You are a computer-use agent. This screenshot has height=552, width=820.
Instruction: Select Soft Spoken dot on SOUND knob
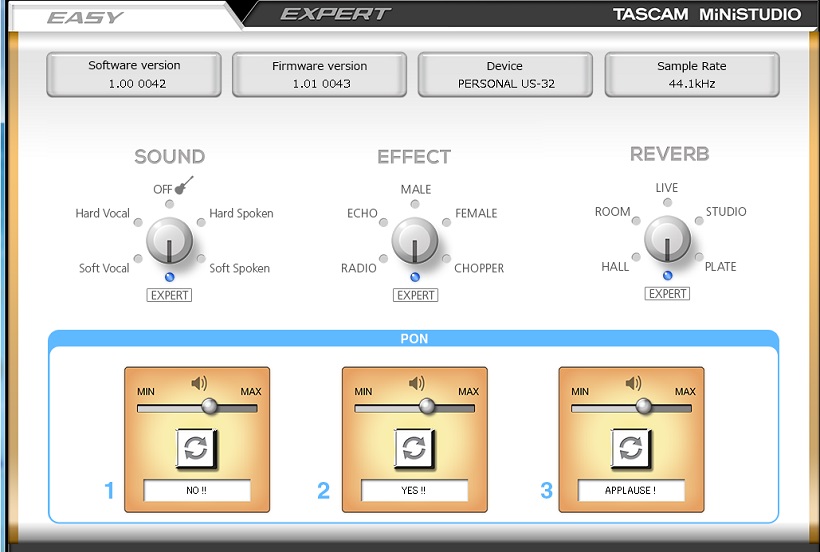tap(201, 258)
